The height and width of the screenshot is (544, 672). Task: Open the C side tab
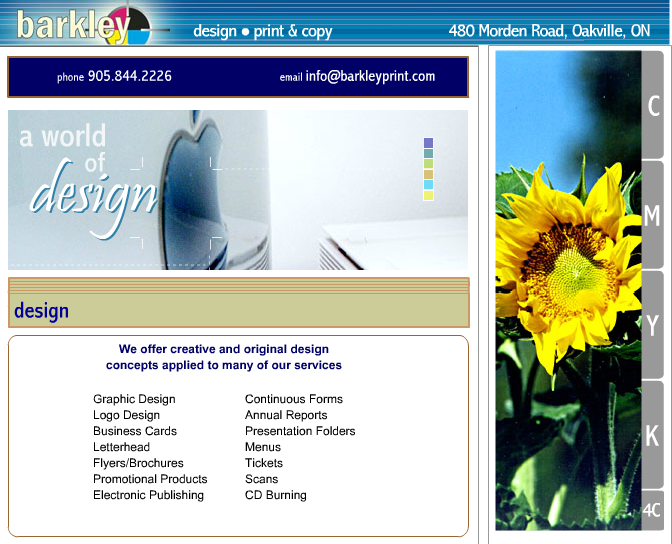point(653,105)
